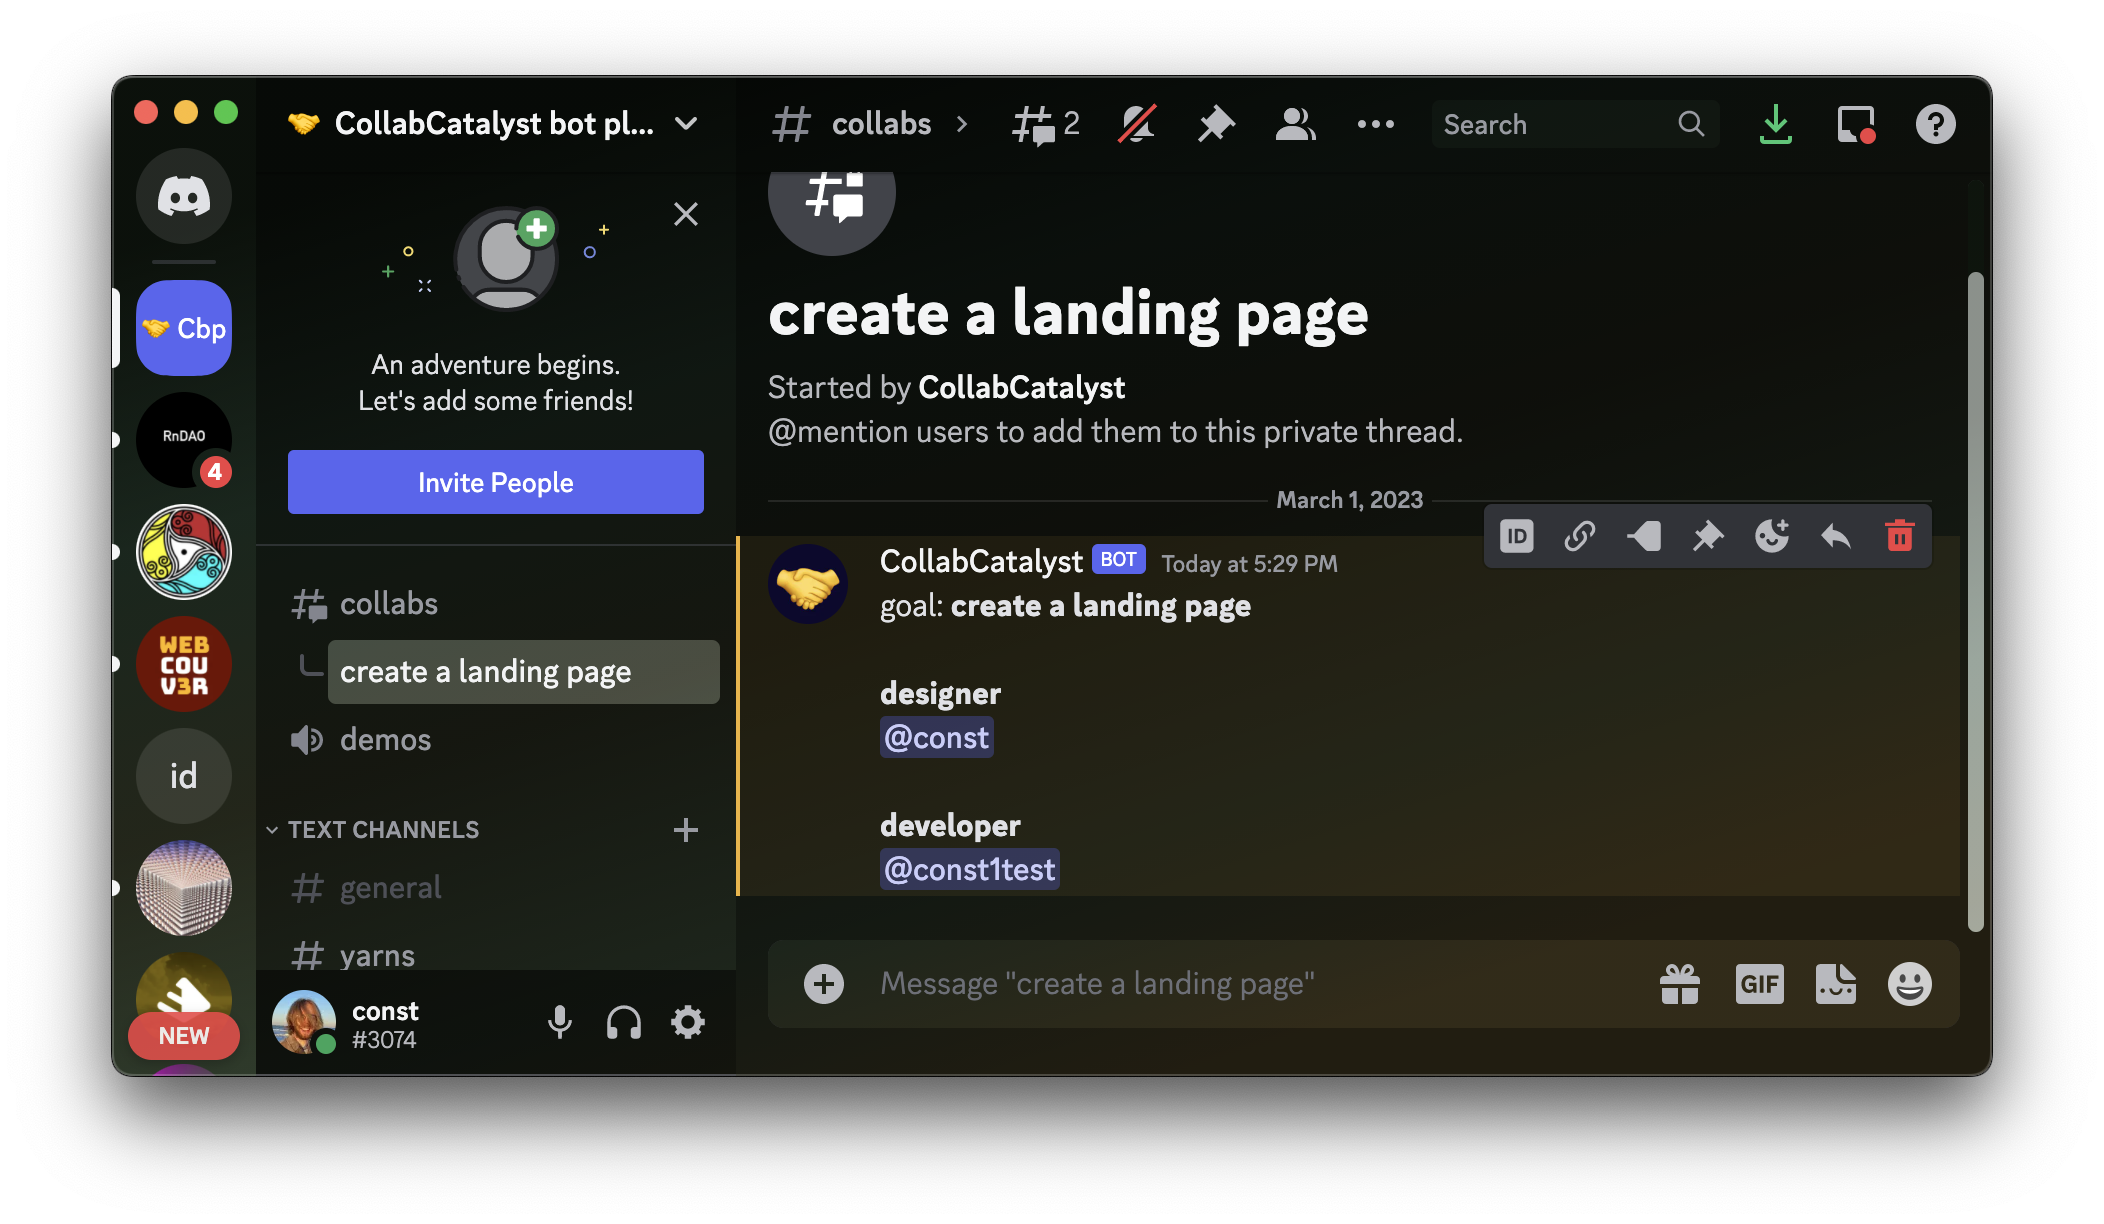
Task: Add a new text channel
Action: (x=686, y=830)
